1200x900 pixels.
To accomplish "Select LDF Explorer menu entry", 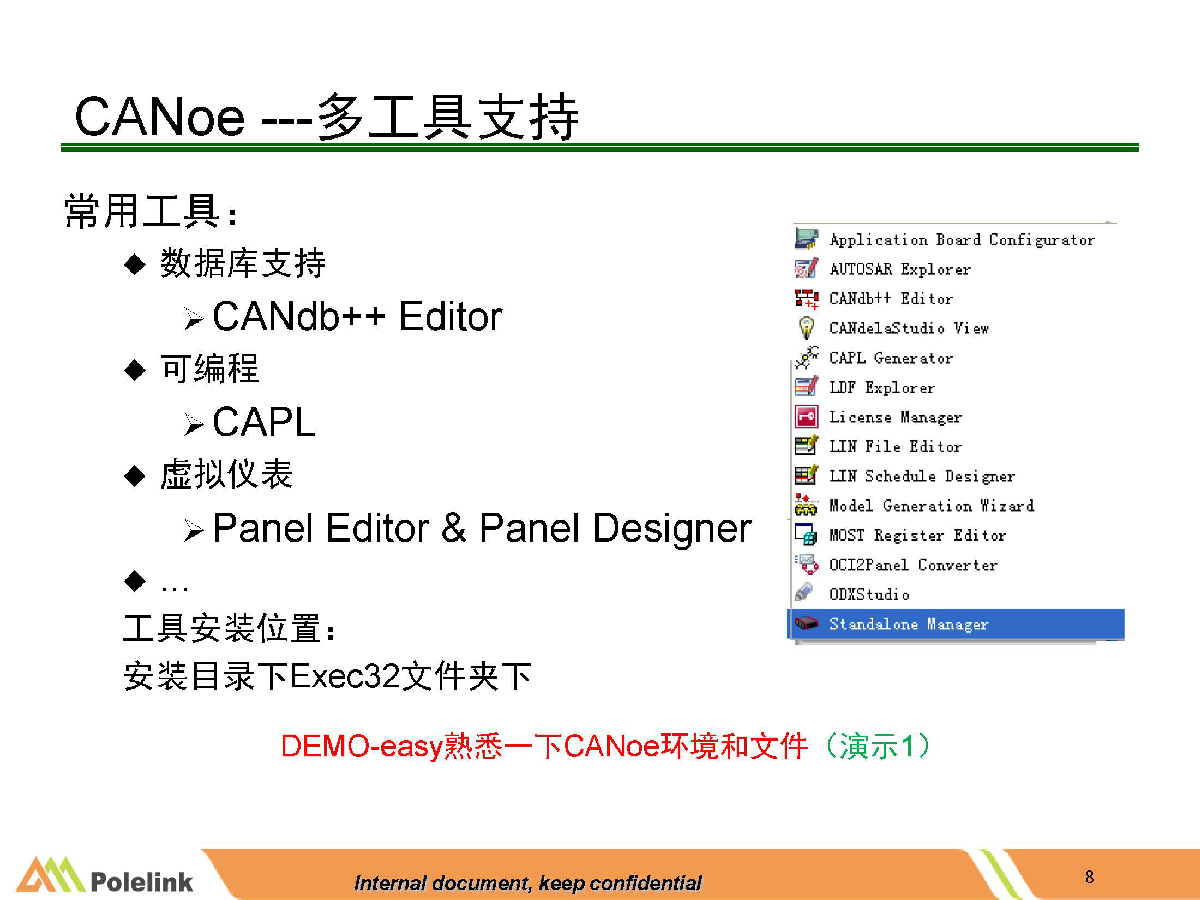I will coord(881,387).
